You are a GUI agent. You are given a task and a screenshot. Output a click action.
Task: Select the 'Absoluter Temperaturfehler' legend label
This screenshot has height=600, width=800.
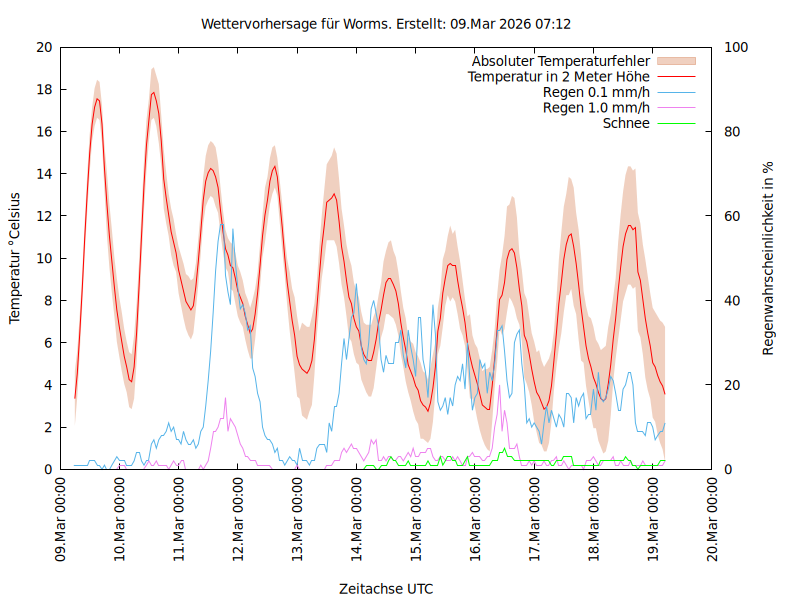[x=561, y=61]
